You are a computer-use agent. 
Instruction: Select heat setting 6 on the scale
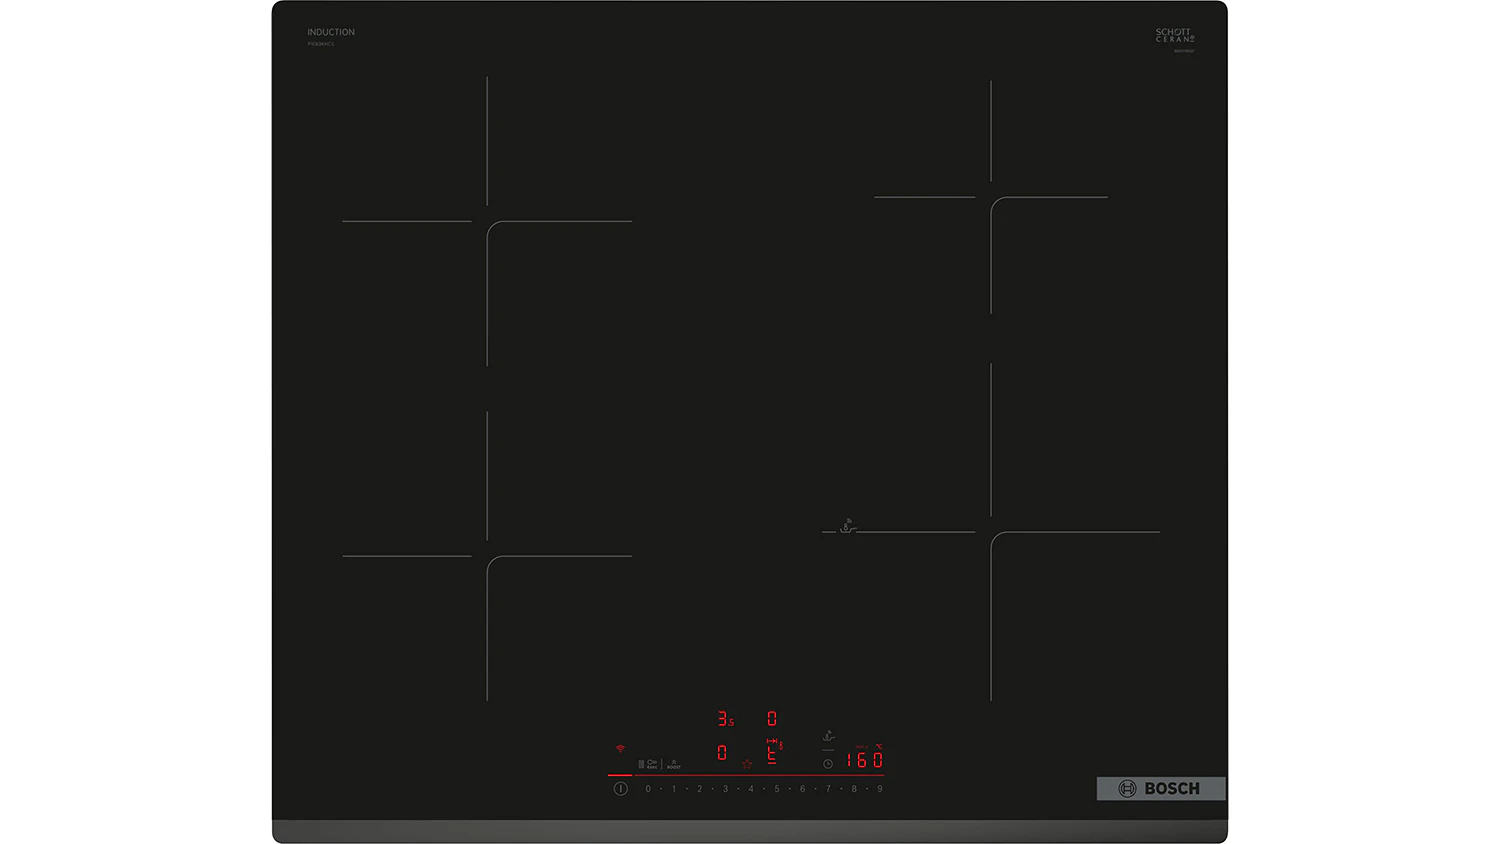coord(802,789)
